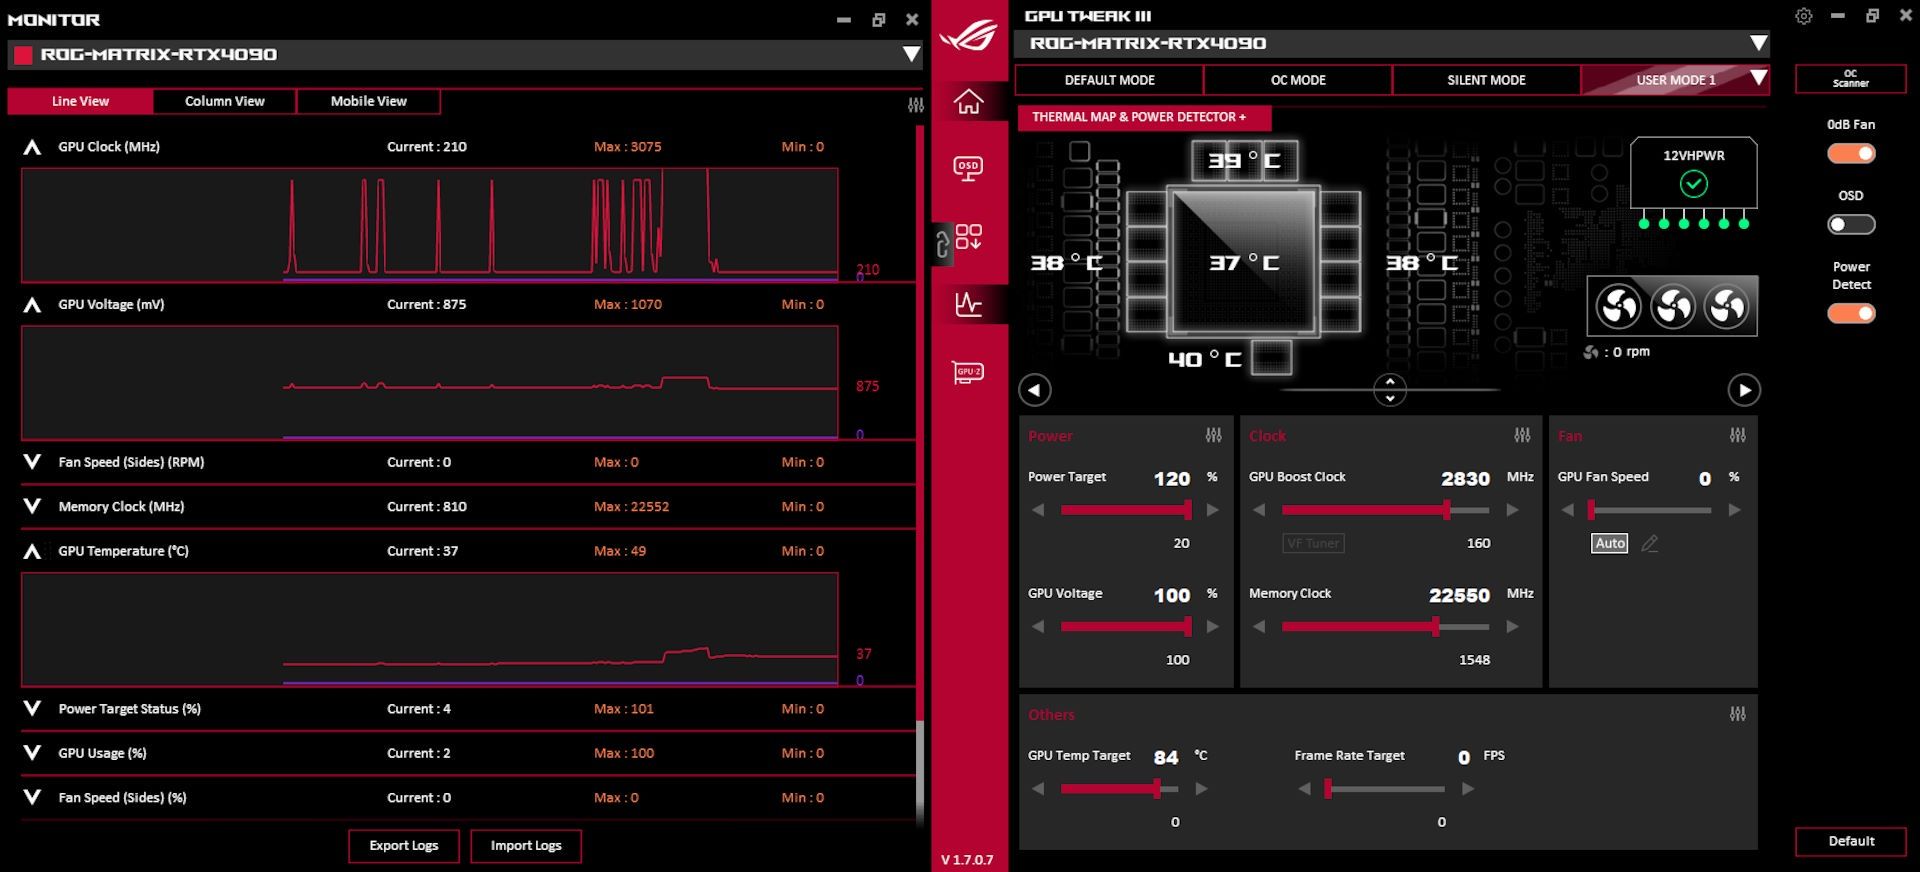This screenshot has height=872, width=1920.
Task: Click previous thermal map arrow
Action: 1035,390
